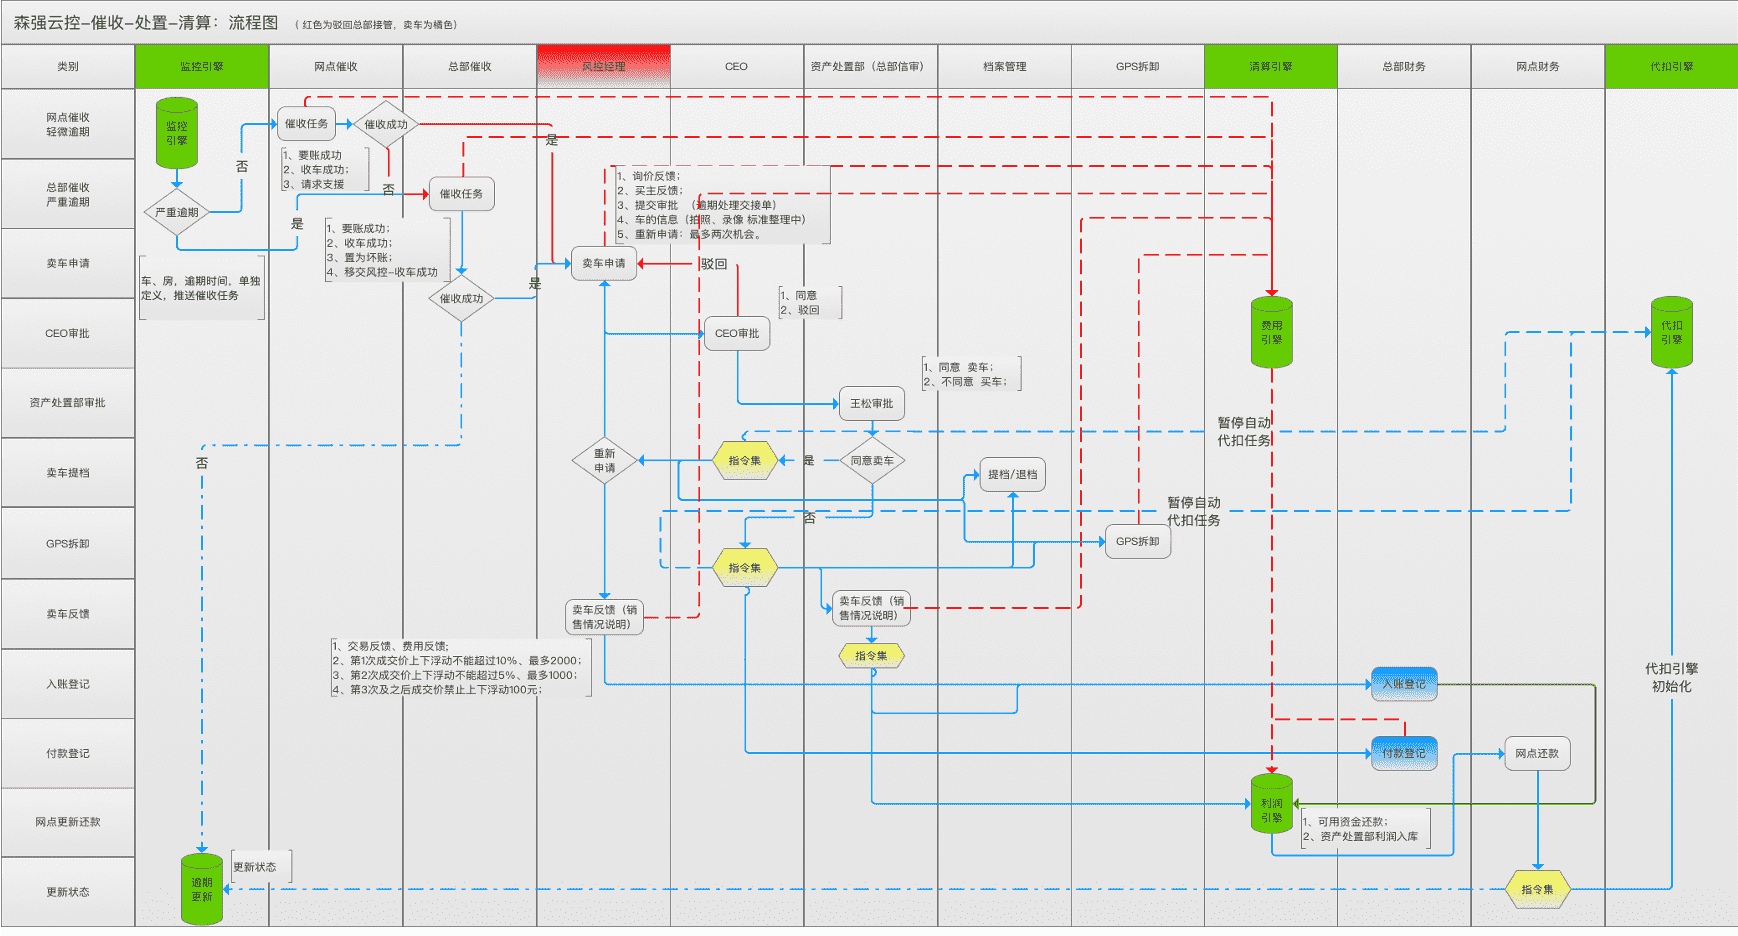Image resolution: width=1738 pixels, height=936 pixels.
Task: Select the green 代扣引擎 cylinder shape
Action: (1672, 332)
